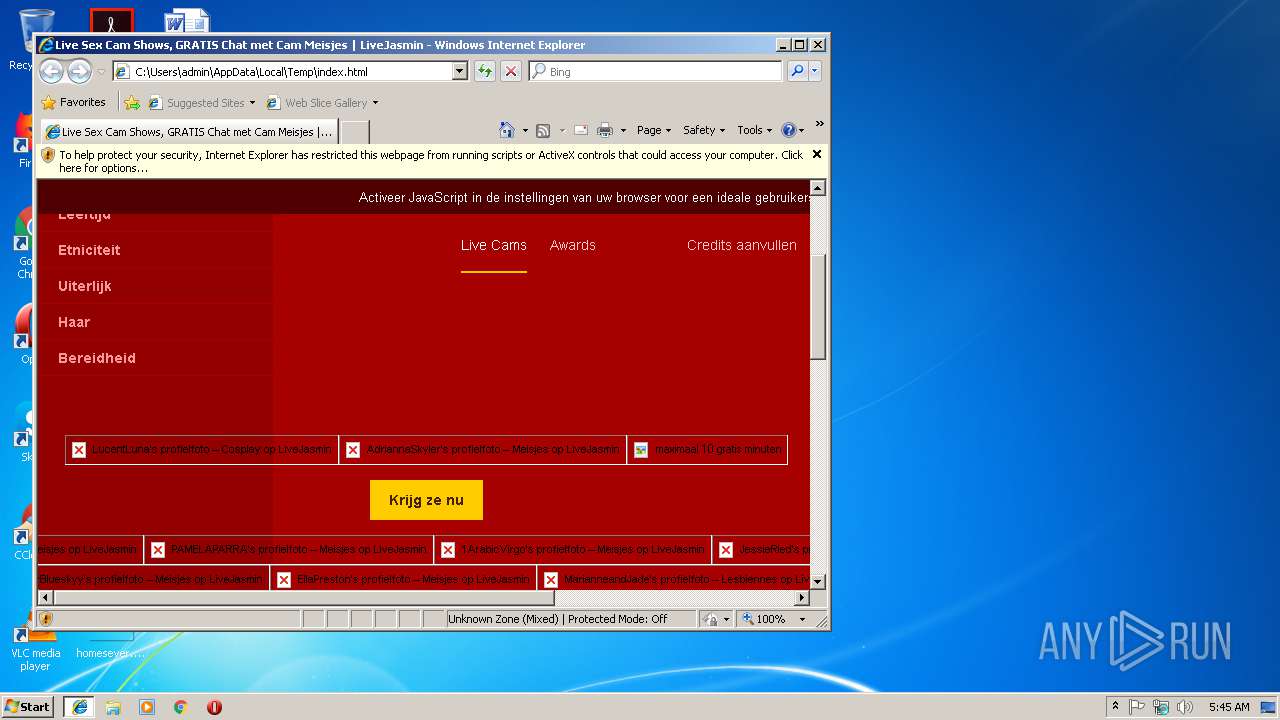Click the red round icon in taskbar
Screen dimensions: 1280x720
pyautogui.click(x=214, y=707)
